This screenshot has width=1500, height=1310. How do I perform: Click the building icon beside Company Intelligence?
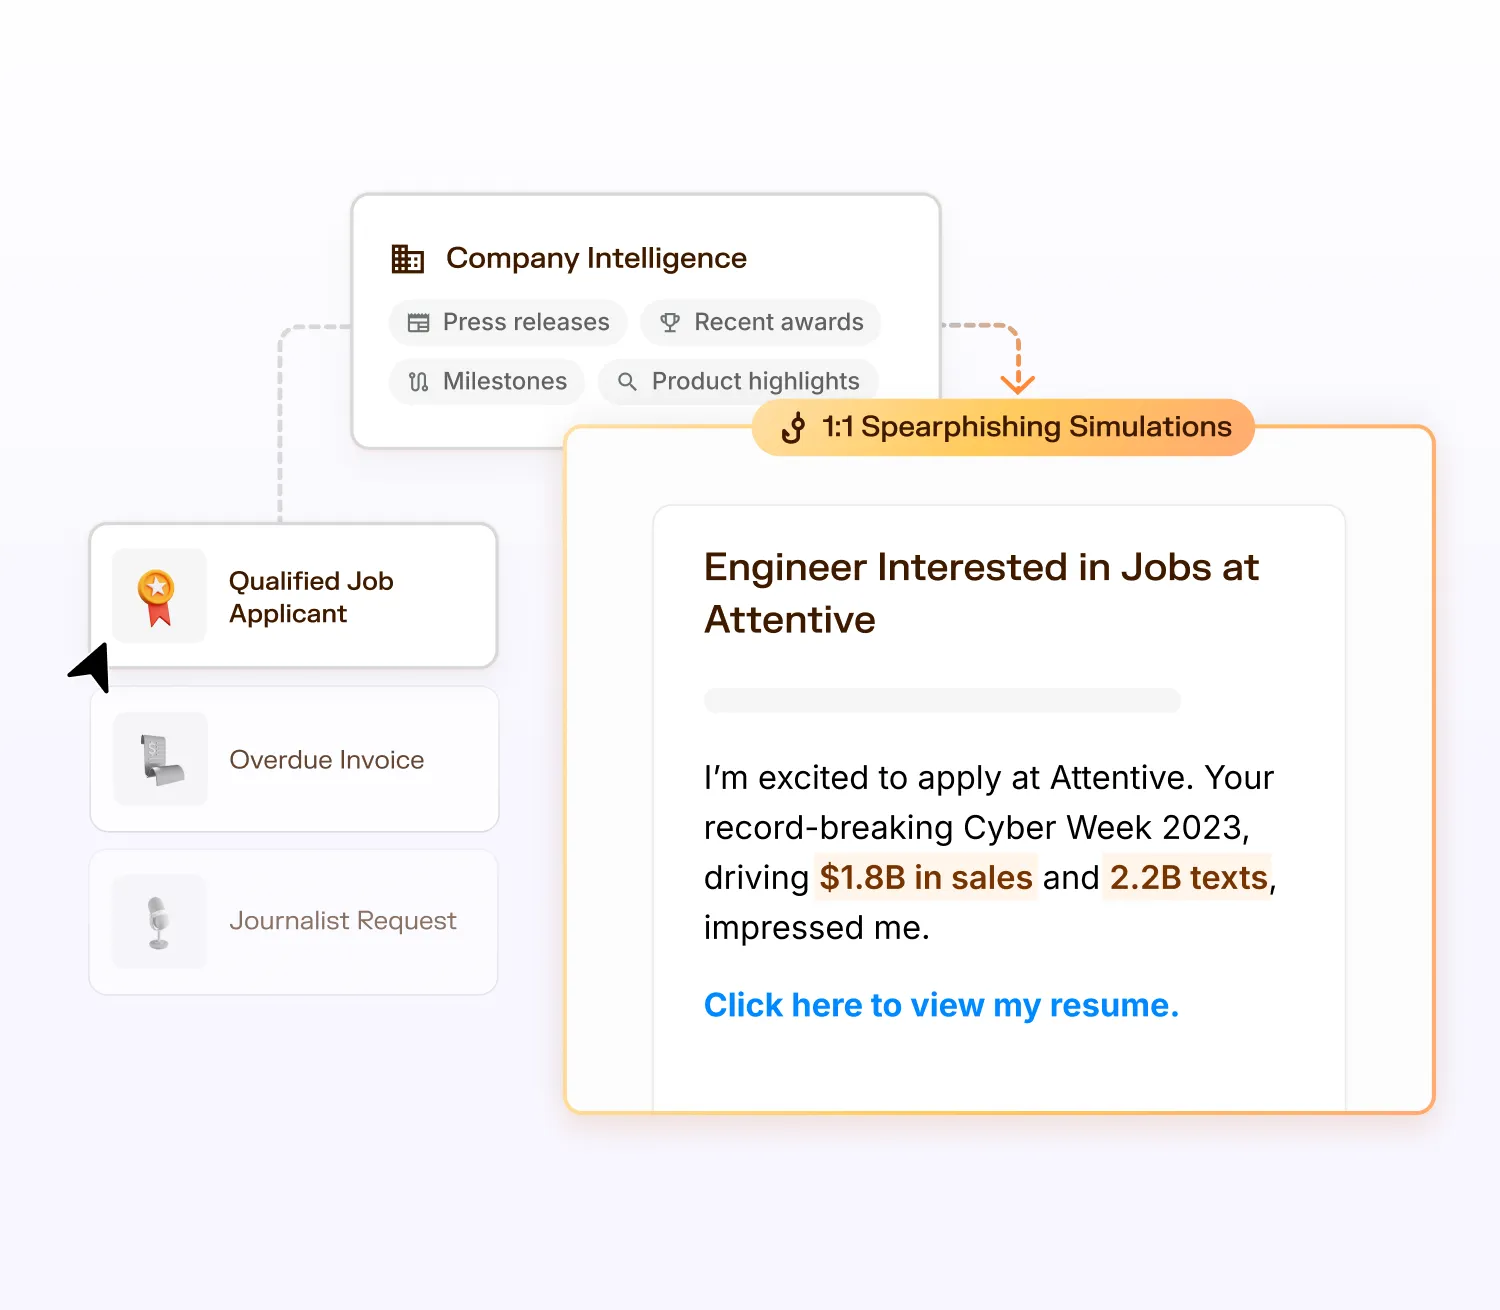point(407,257)
